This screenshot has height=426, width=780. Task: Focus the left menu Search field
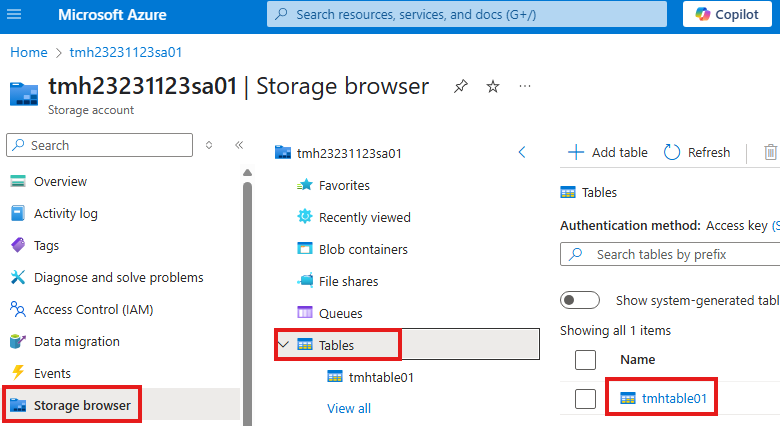pos(99,145)
